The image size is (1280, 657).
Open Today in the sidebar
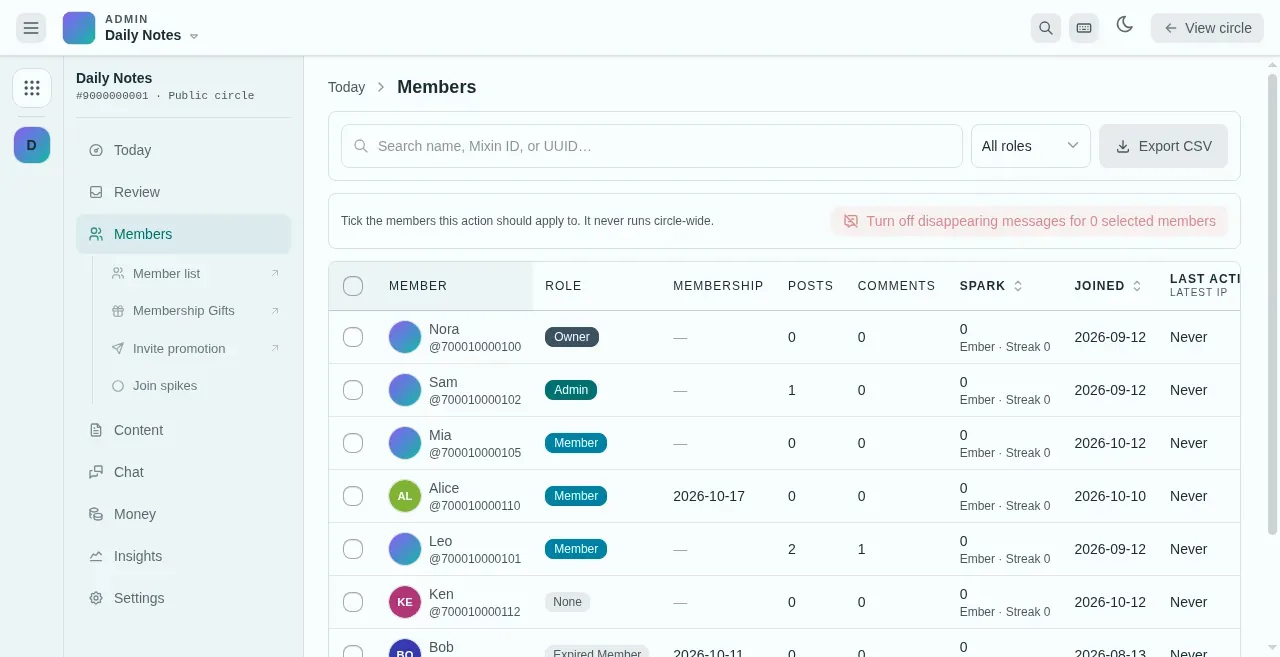(x=184, y=150)
